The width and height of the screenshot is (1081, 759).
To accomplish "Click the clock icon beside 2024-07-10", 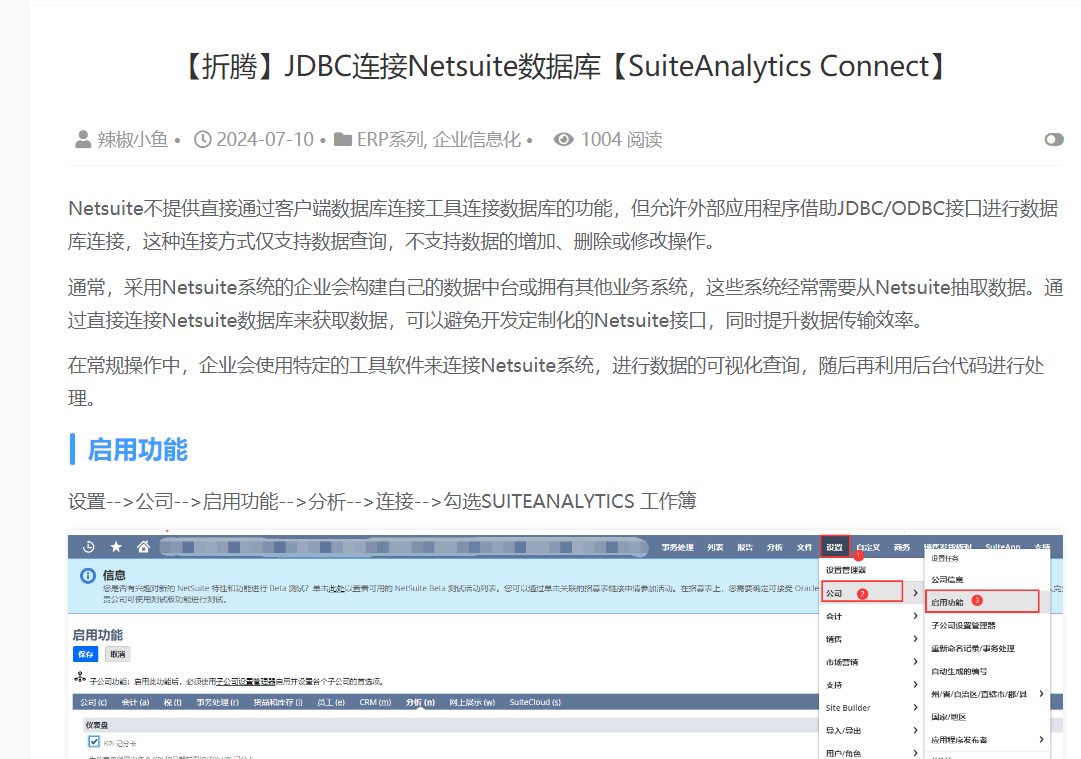I will click(202, 139).
